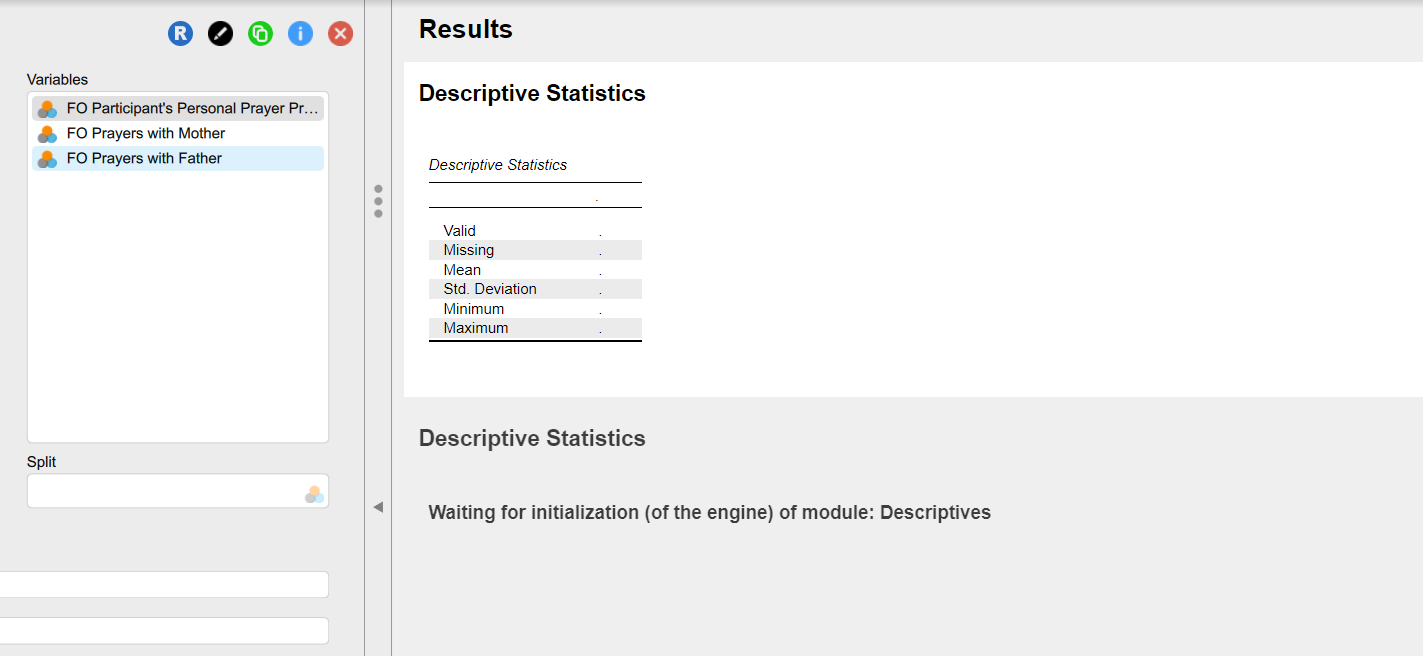Click the first empty field below Split
Image resolution: width=1423 pixels, height=656 pixels.
pos(160,584)
